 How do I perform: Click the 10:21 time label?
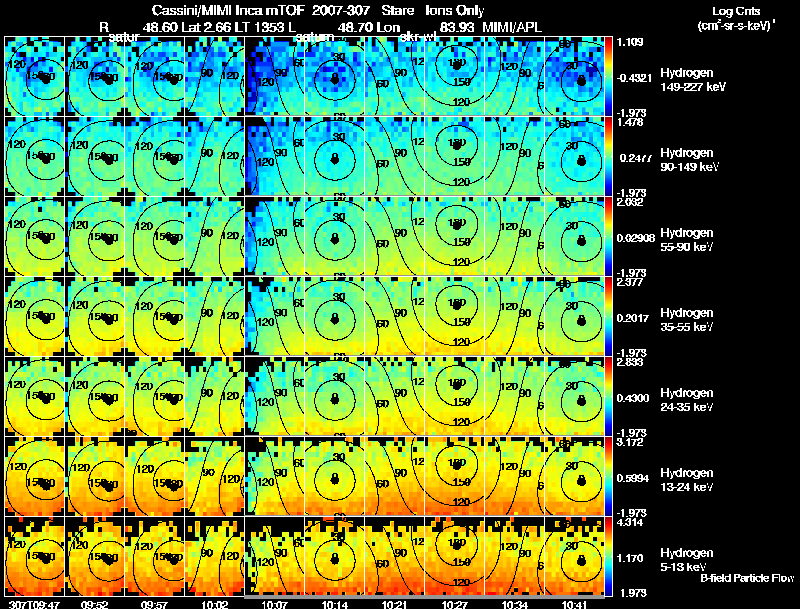click(x=395, y=604)
